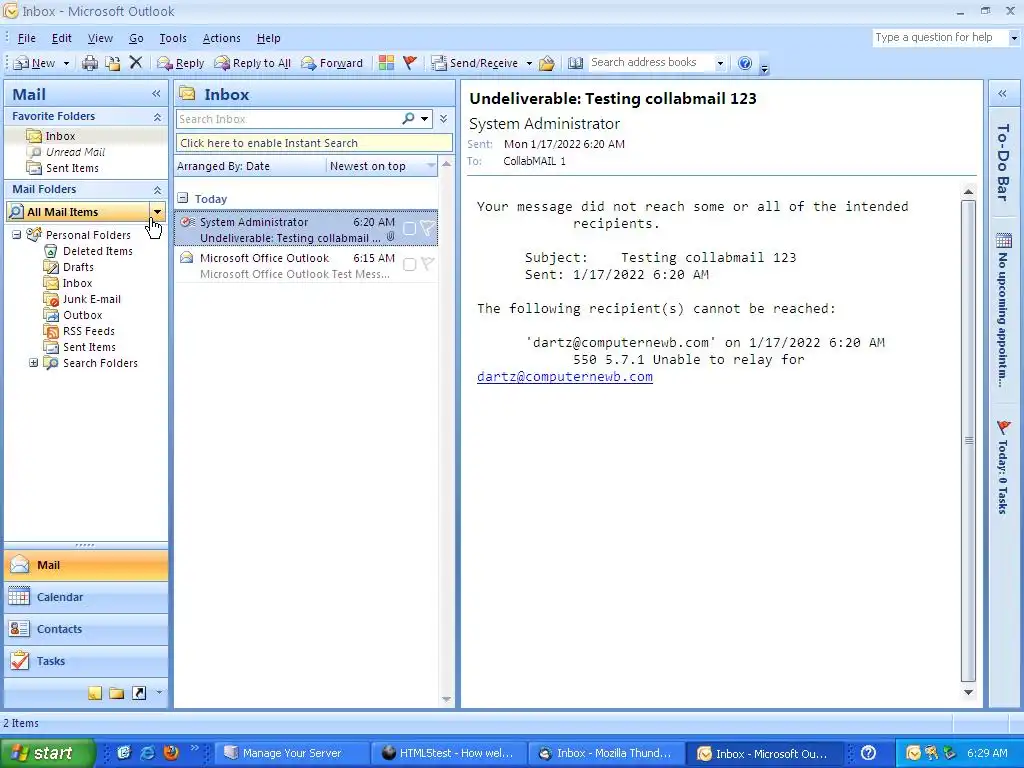Open the Edit menu
This screenshot has height=768, width=1024.
click(x=61, y=38)
